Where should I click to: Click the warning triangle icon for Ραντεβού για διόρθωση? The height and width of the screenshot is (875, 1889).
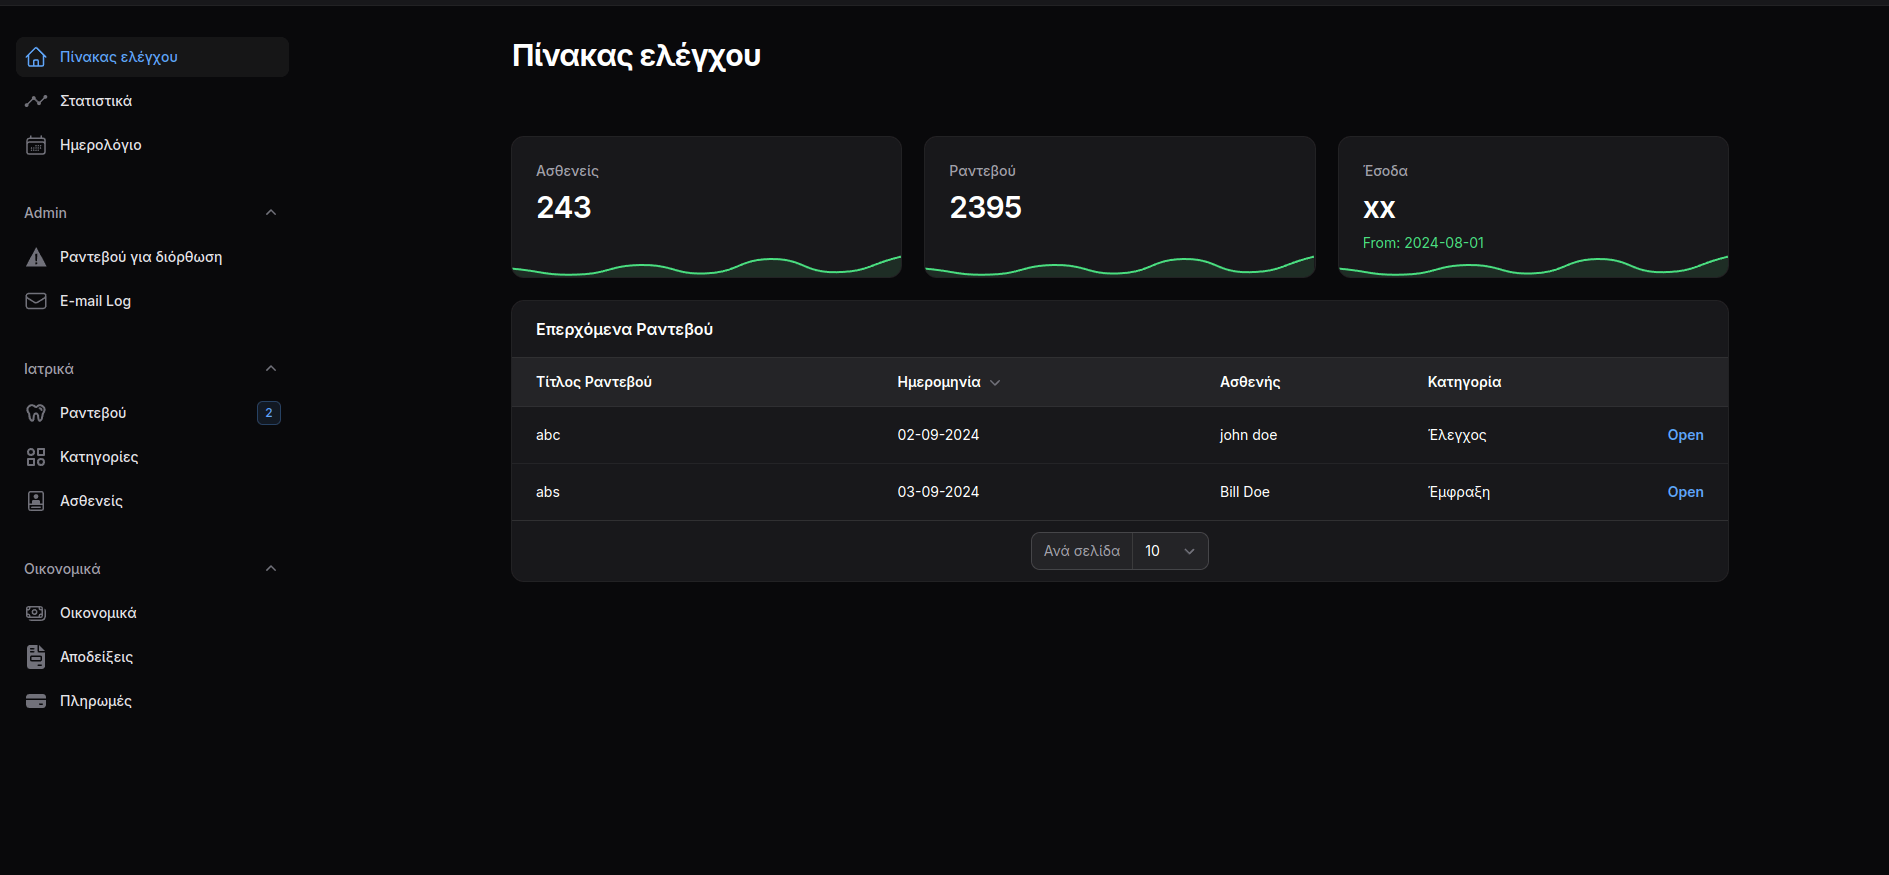click(x=36, y=257)
